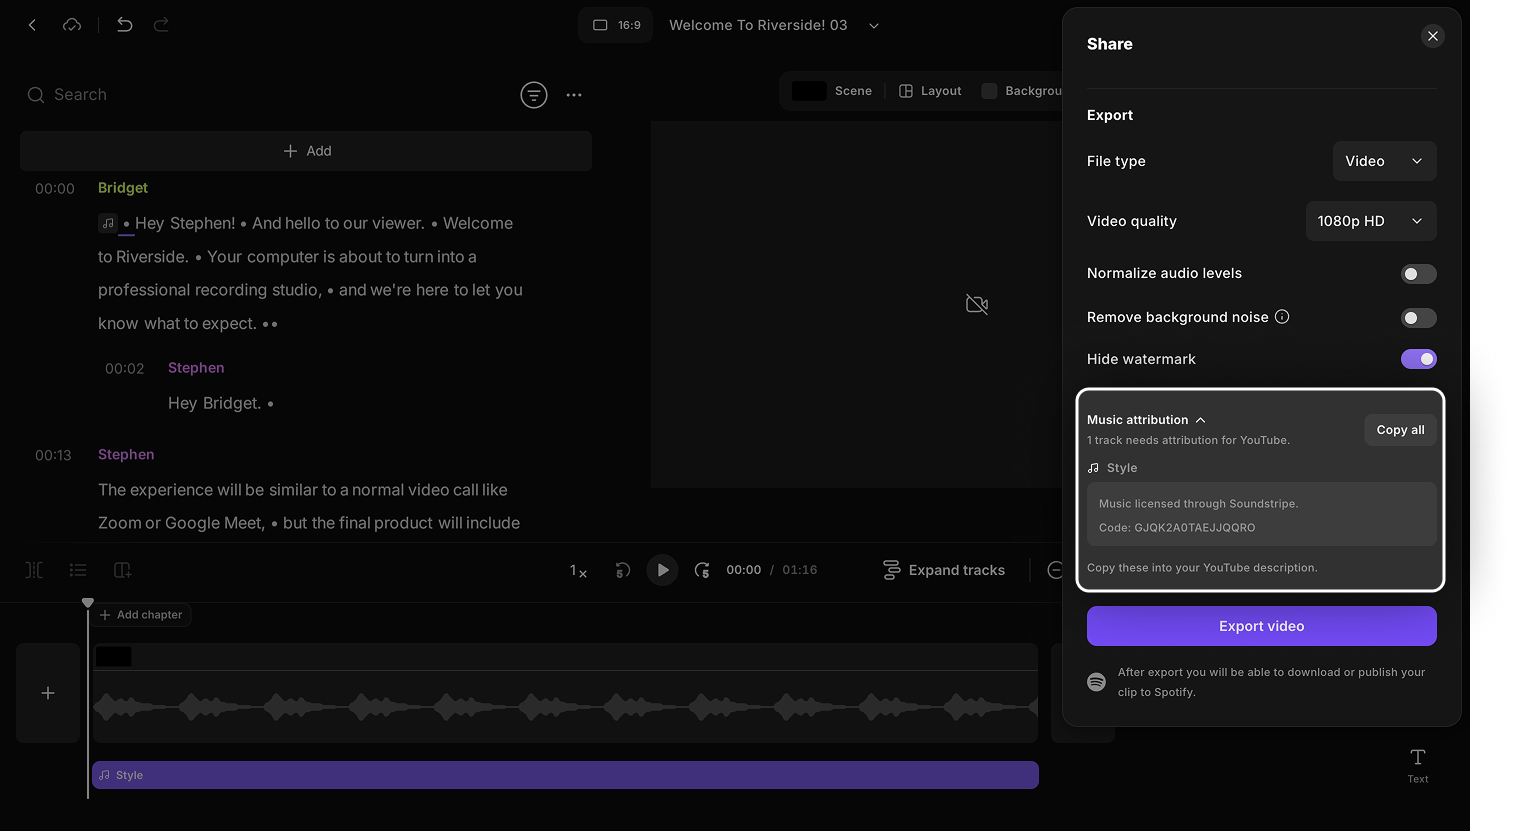The height and width of the screenshot is (831, 1516).
Task: Toggle Normalize audio levels
Action: [1418, 274]
